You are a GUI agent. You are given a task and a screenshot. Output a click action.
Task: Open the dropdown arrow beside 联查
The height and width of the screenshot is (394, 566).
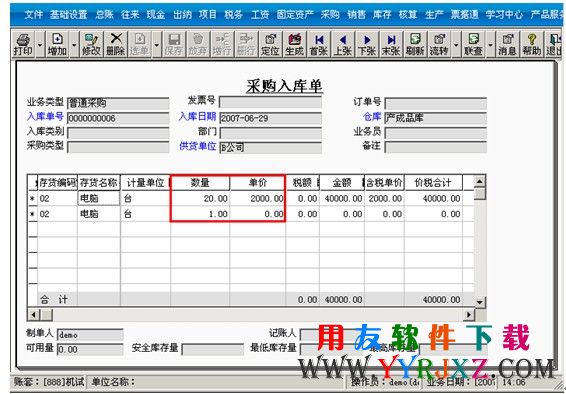pyautogui.click(x=490, y=45)
